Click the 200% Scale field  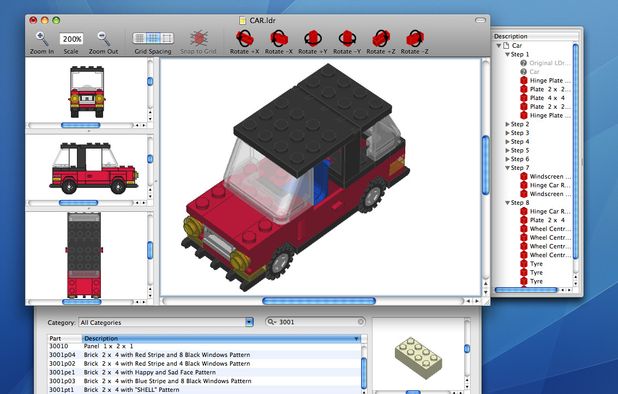[71, 39]
